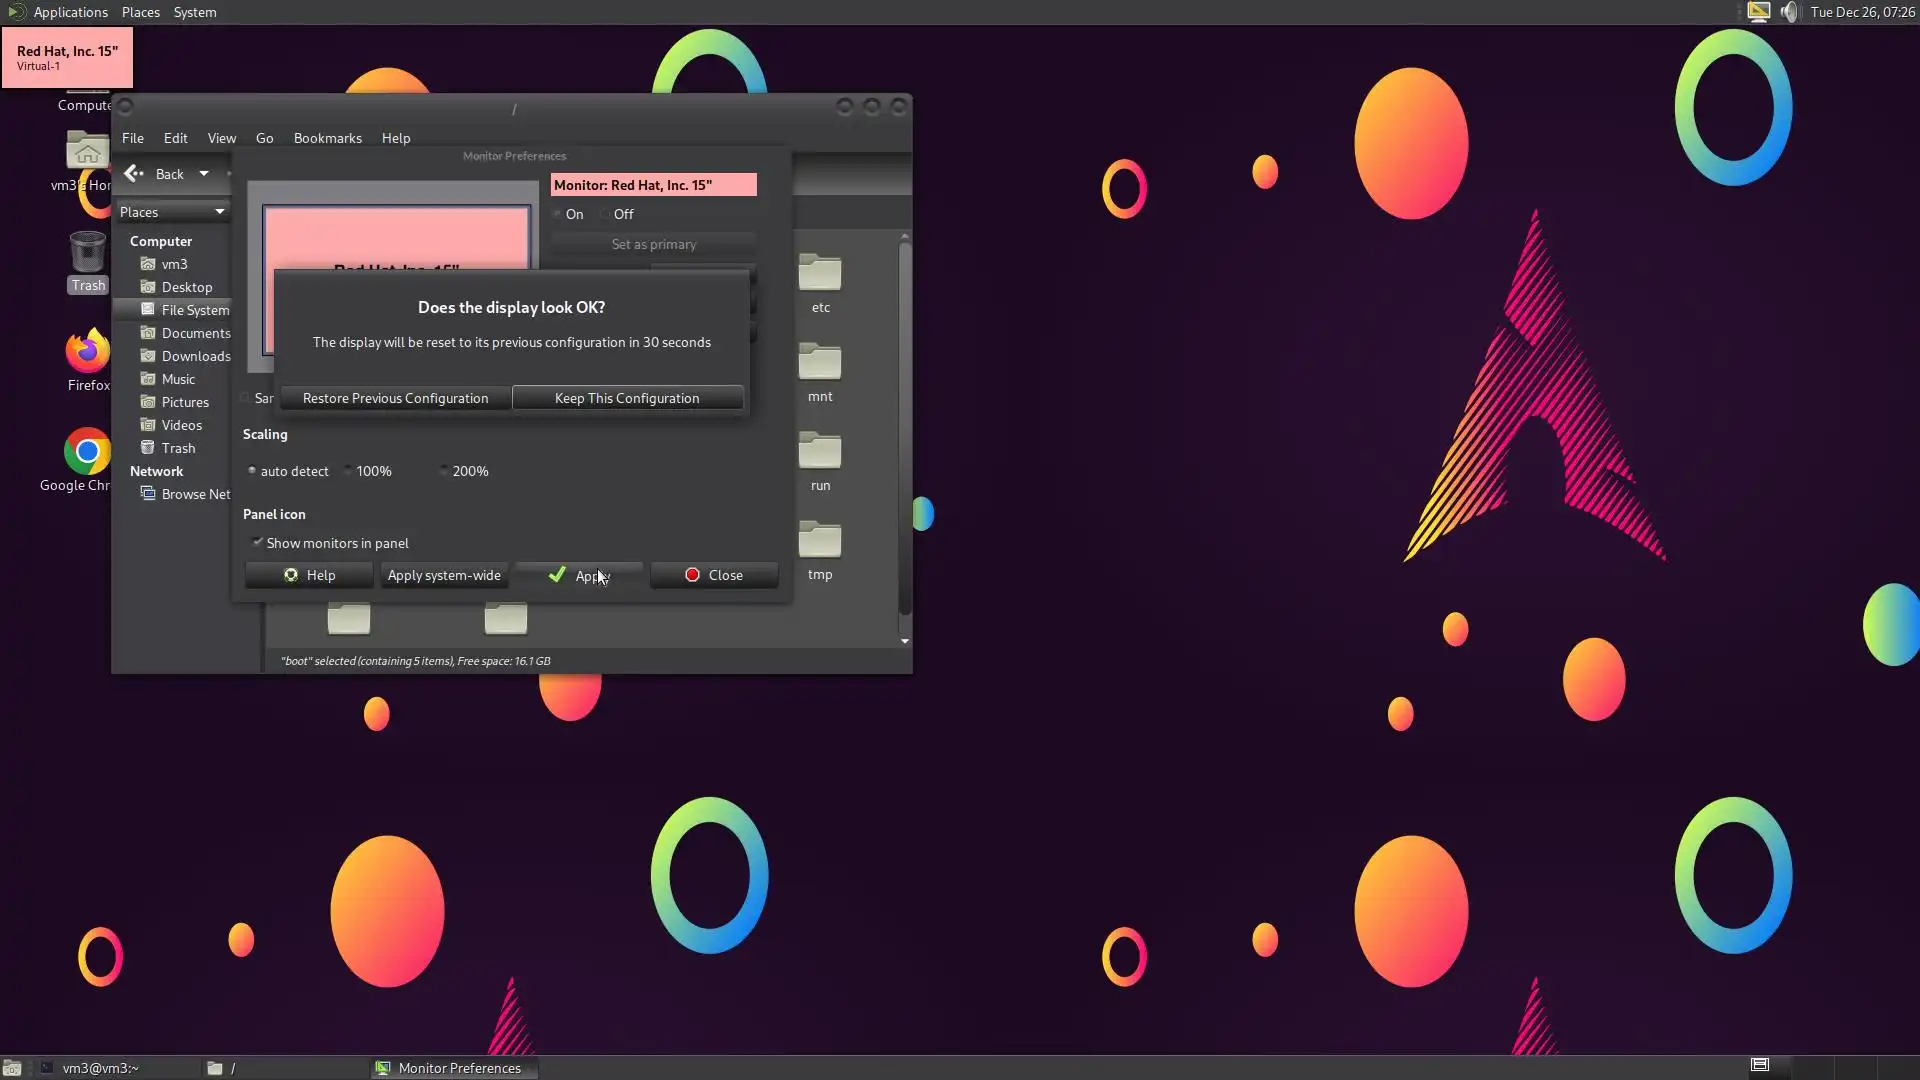Select the 200% scaling radio button
Viewport: 1920px width, 1080px height.
click(445, 471)
